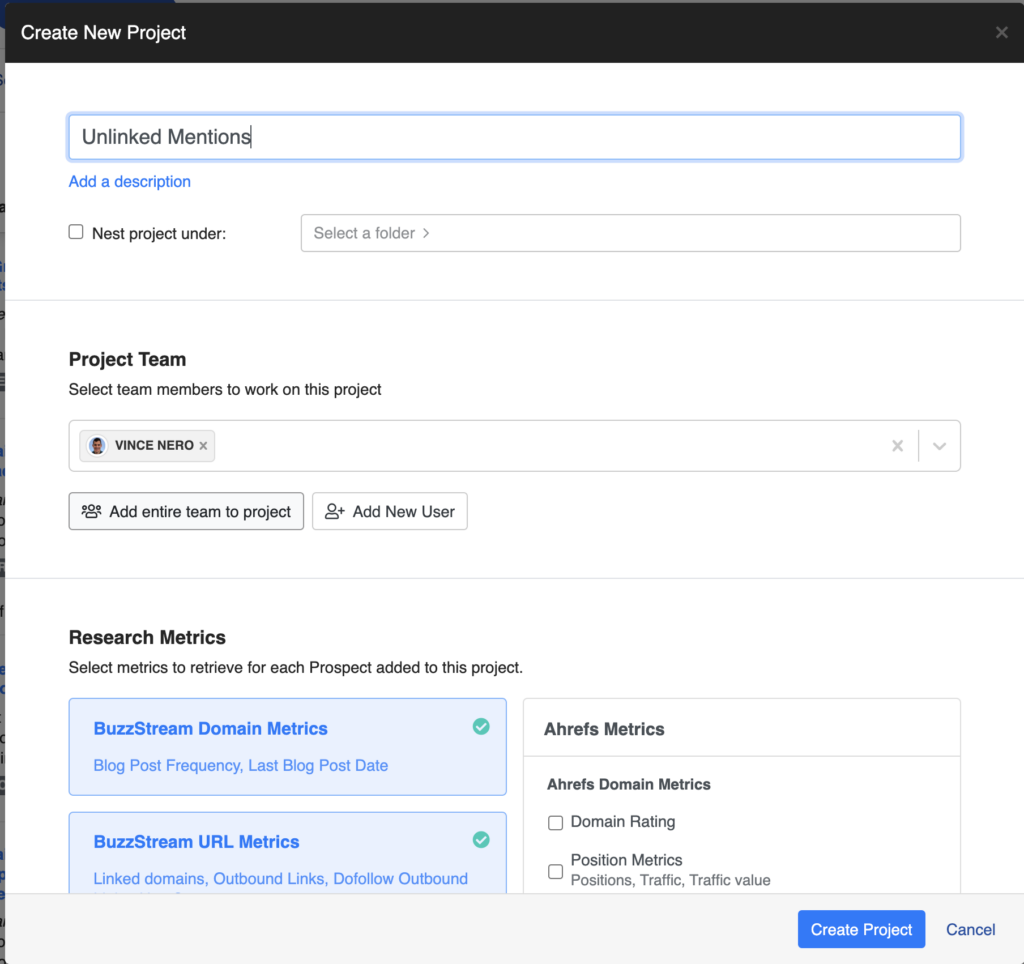
Task: Click the Add a description link
Action: 130,181
